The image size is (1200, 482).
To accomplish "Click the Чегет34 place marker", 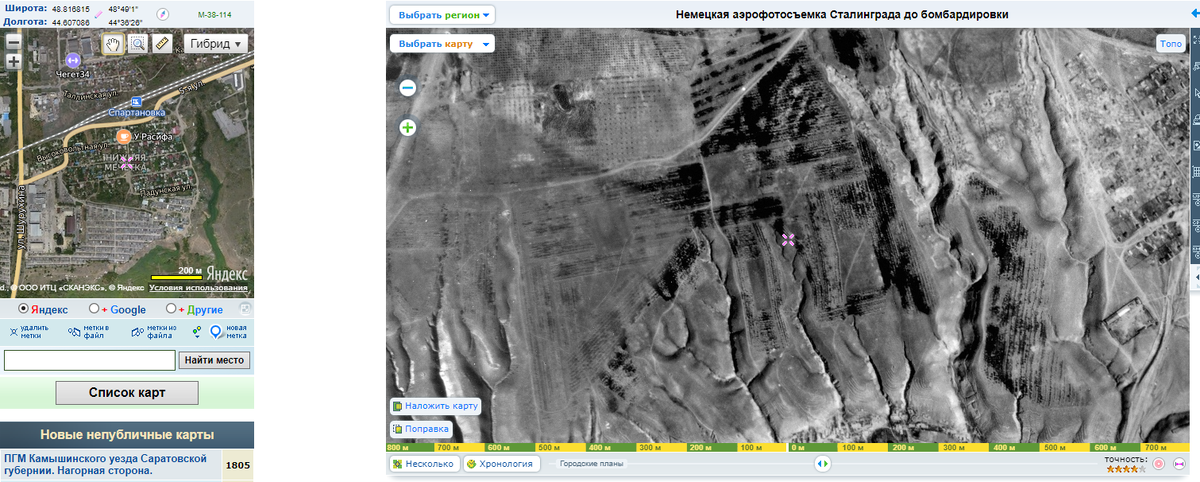I will click(x=73, y=60).
